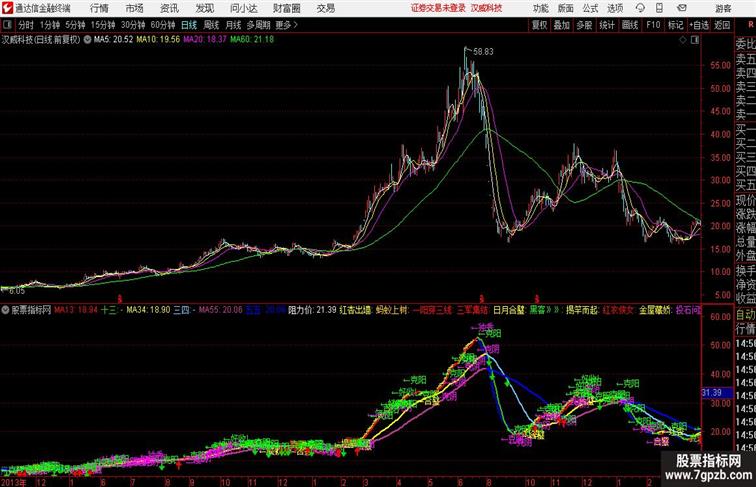Click the 金屋藏娇 indicator label
Image resolution: width=756 pixels, height=487 pixels.
[655, 310]
